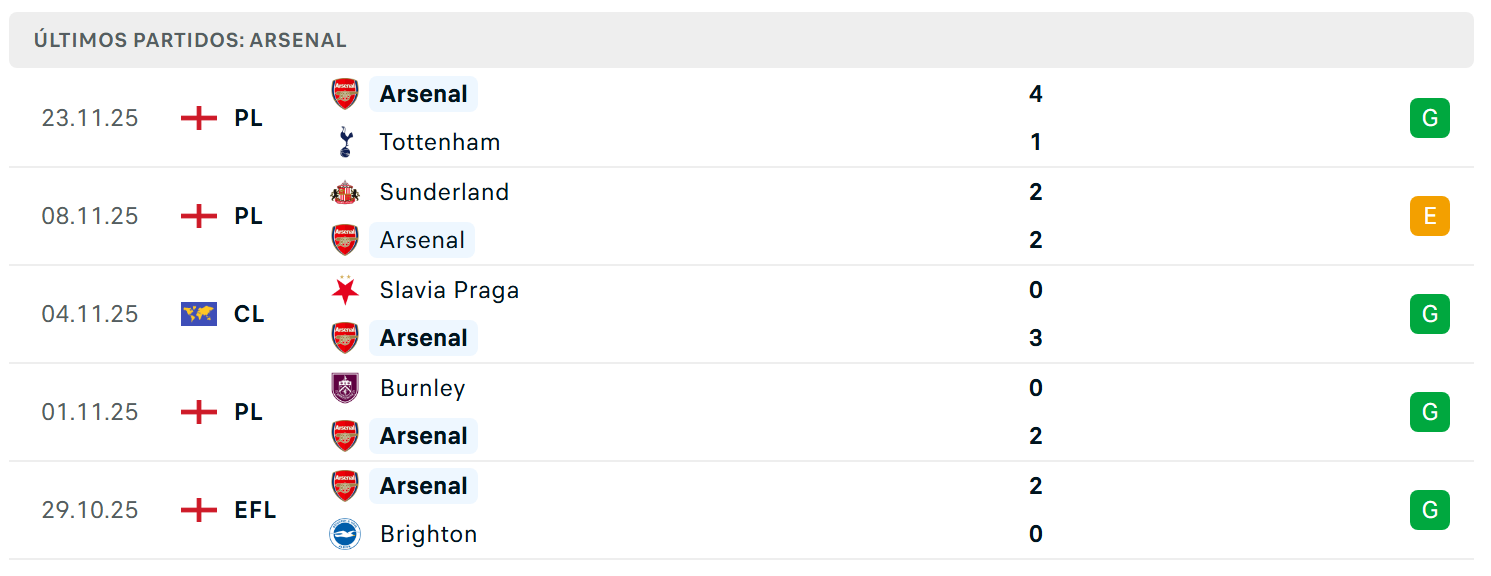Click the Tottenham club crest icon
The height and width of the screenshot is (576, 1491).
pos(345,142)
